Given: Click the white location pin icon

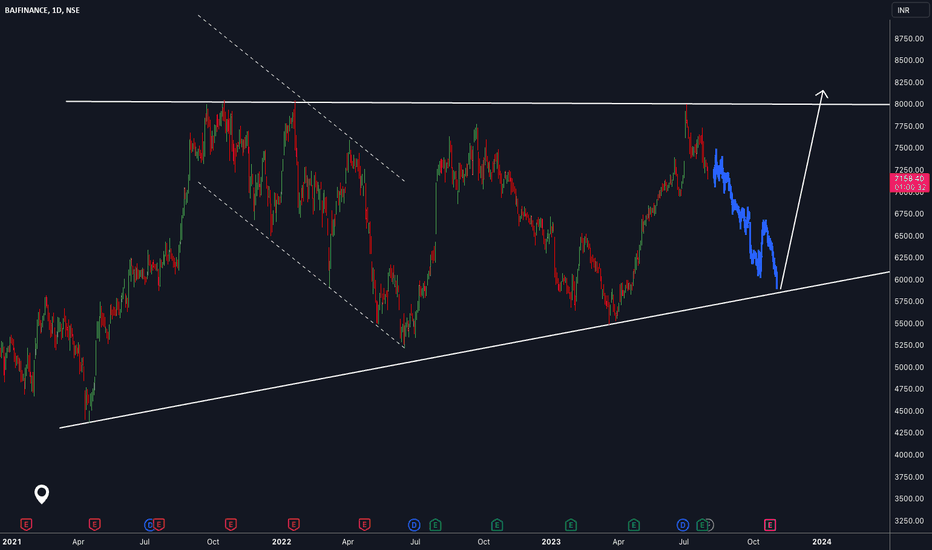Looking at the screenshot, I should [x=42, y=494].
